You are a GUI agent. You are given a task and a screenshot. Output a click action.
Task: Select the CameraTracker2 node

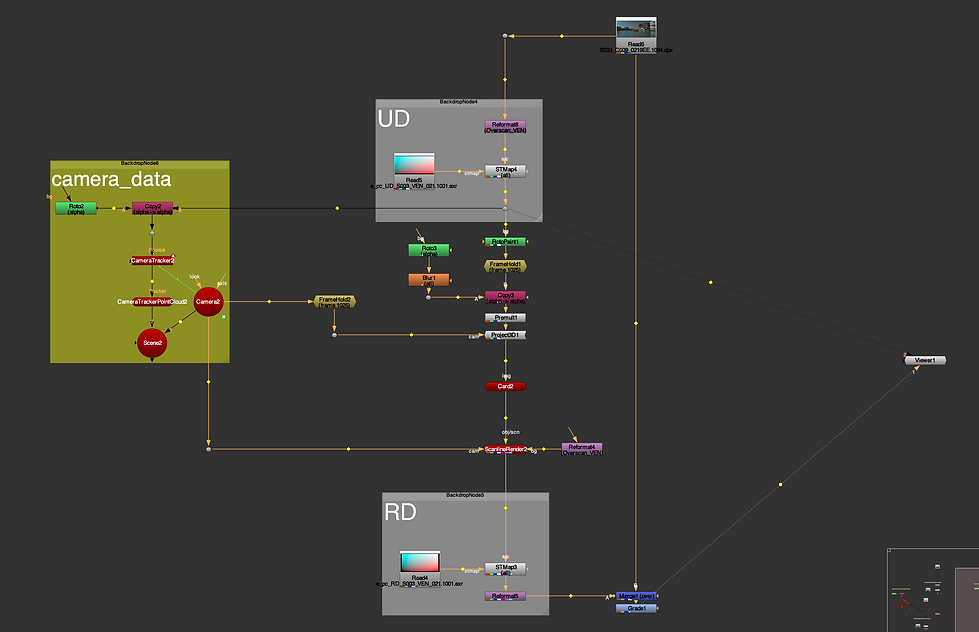tap(152, 260)
